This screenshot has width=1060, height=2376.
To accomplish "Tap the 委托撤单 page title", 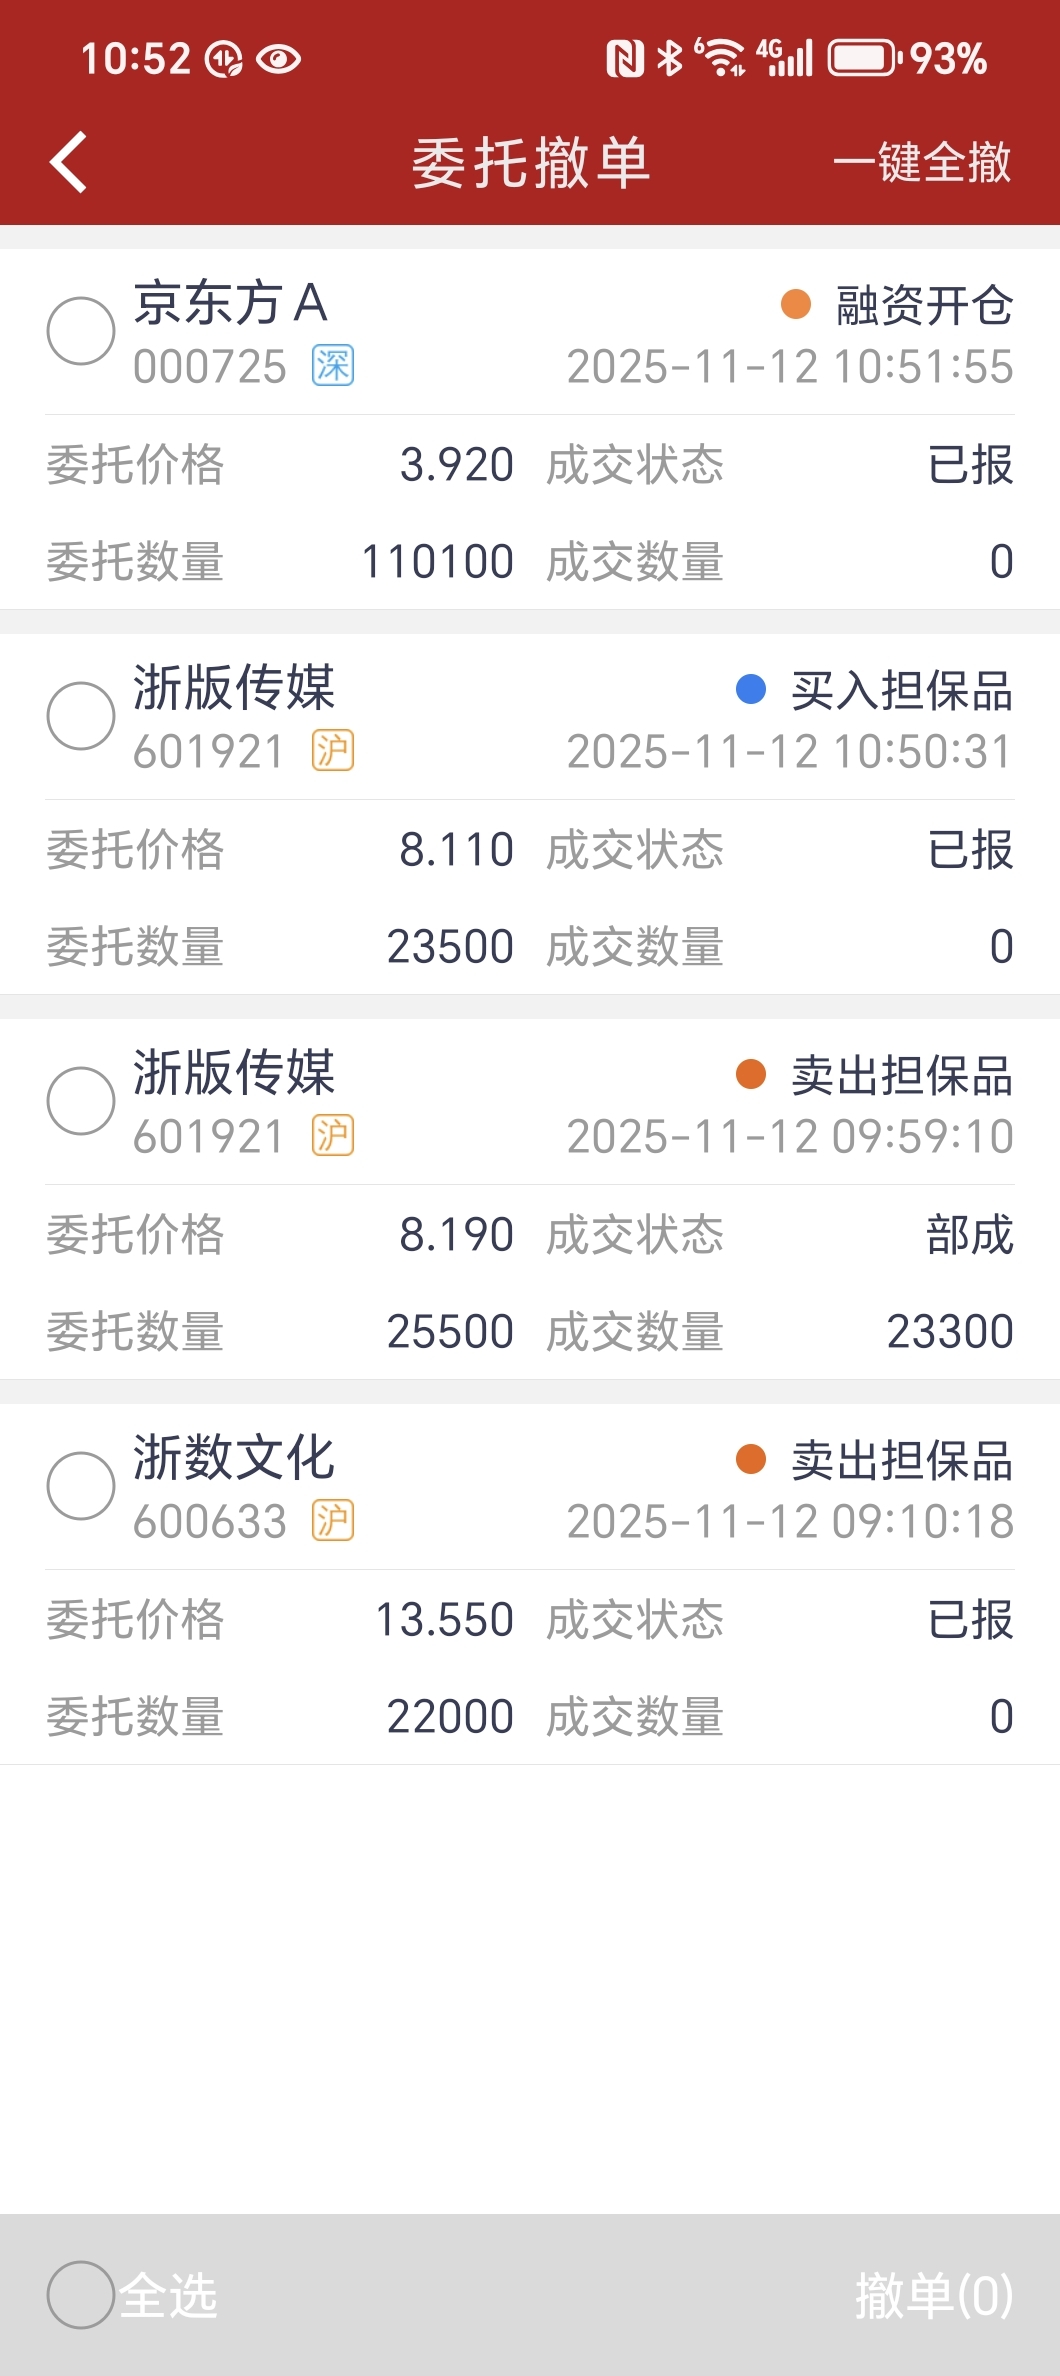I will (x=531, y=162).
